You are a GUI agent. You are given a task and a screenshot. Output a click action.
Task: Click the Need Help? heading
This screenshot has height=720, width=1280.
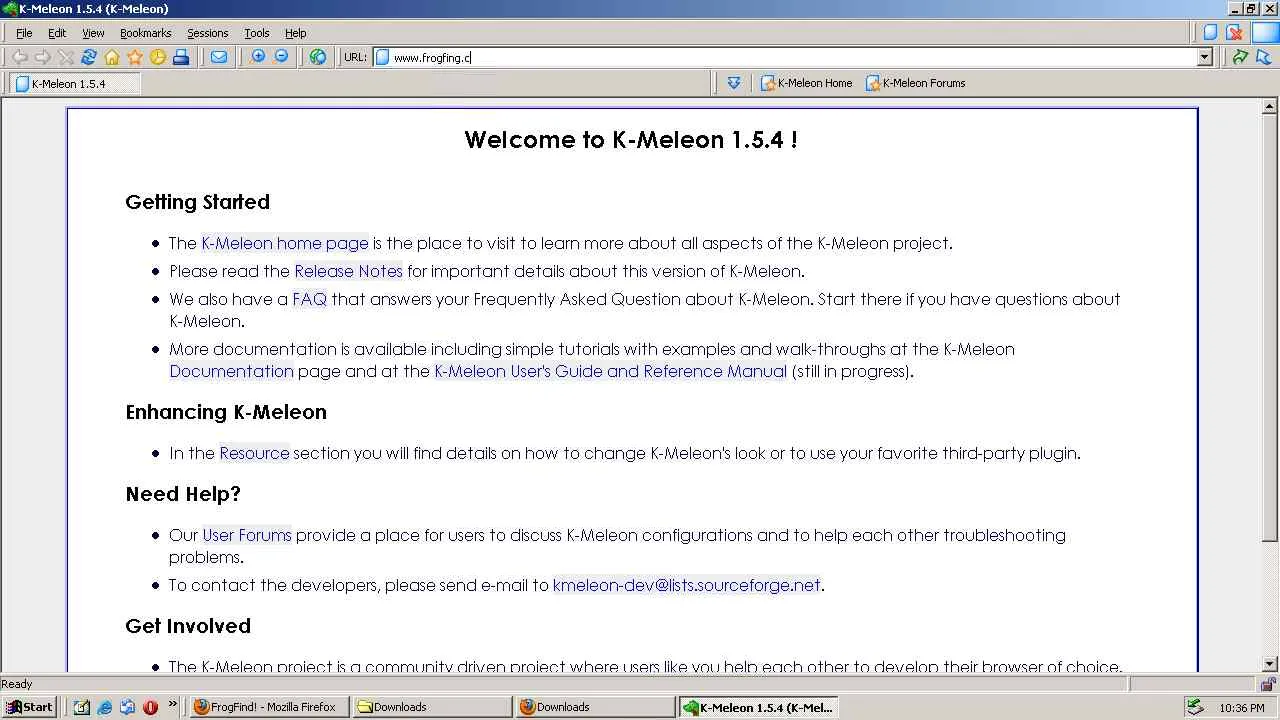(x=183, y=494)
